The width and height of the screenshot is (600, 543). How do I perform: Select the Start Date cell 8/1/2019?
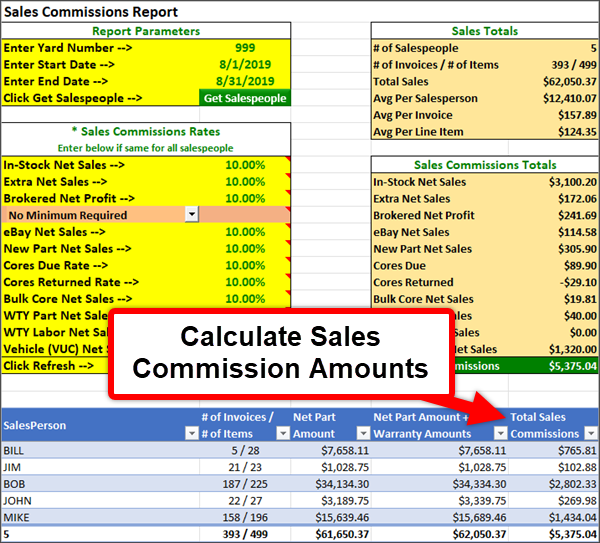(245, 65)
